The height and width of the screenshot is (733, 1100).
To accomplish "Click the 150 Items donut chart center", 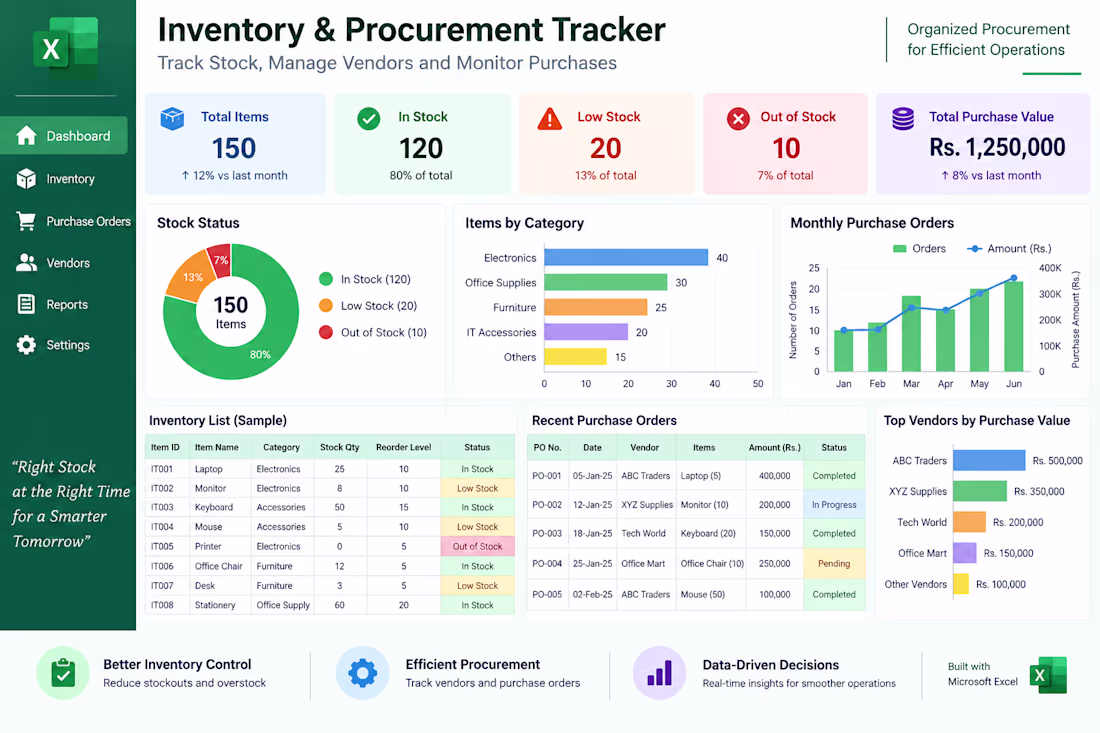I will [x=231, y=312].
